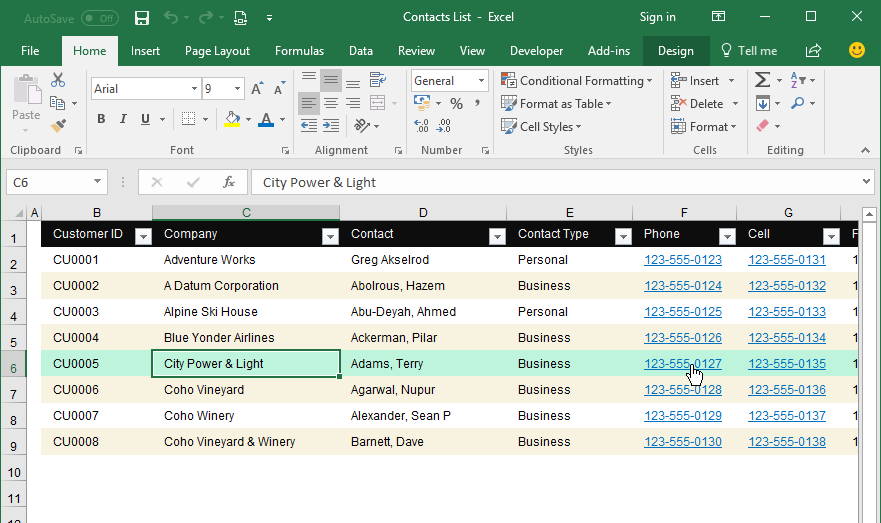
Task: Click the Sort & Filter icon
Action: tap(798, 80)
